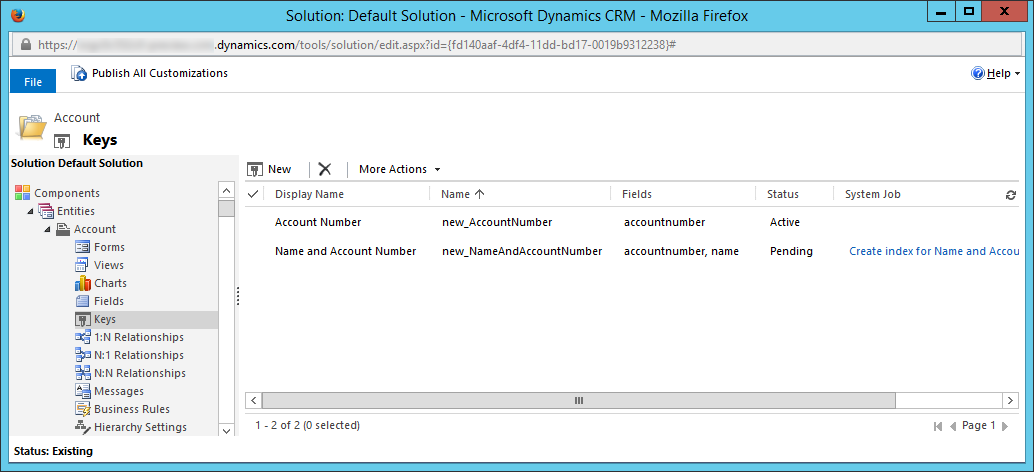Click the Hierarchy Settings icon
Viewport: 1034px width, 472px height.
82,427
